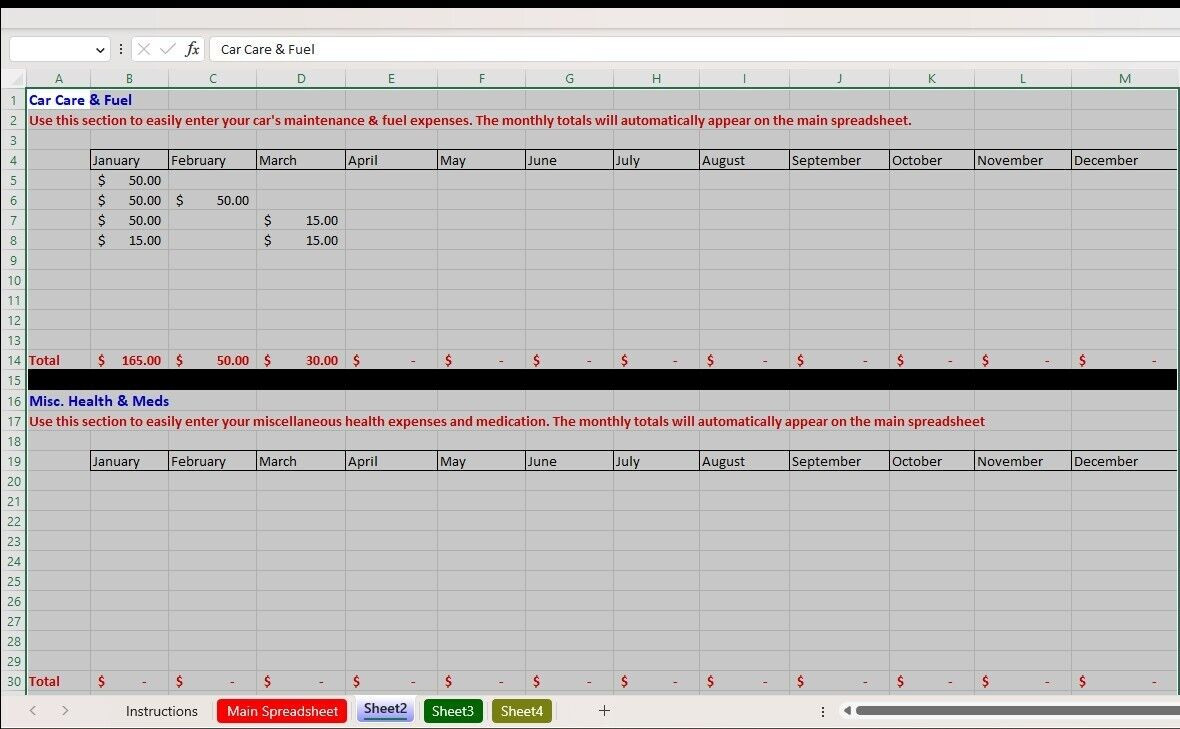This screenshot has height=729, width=1180.
Task: Select the April header in row 4
Action: pos(391,160)
